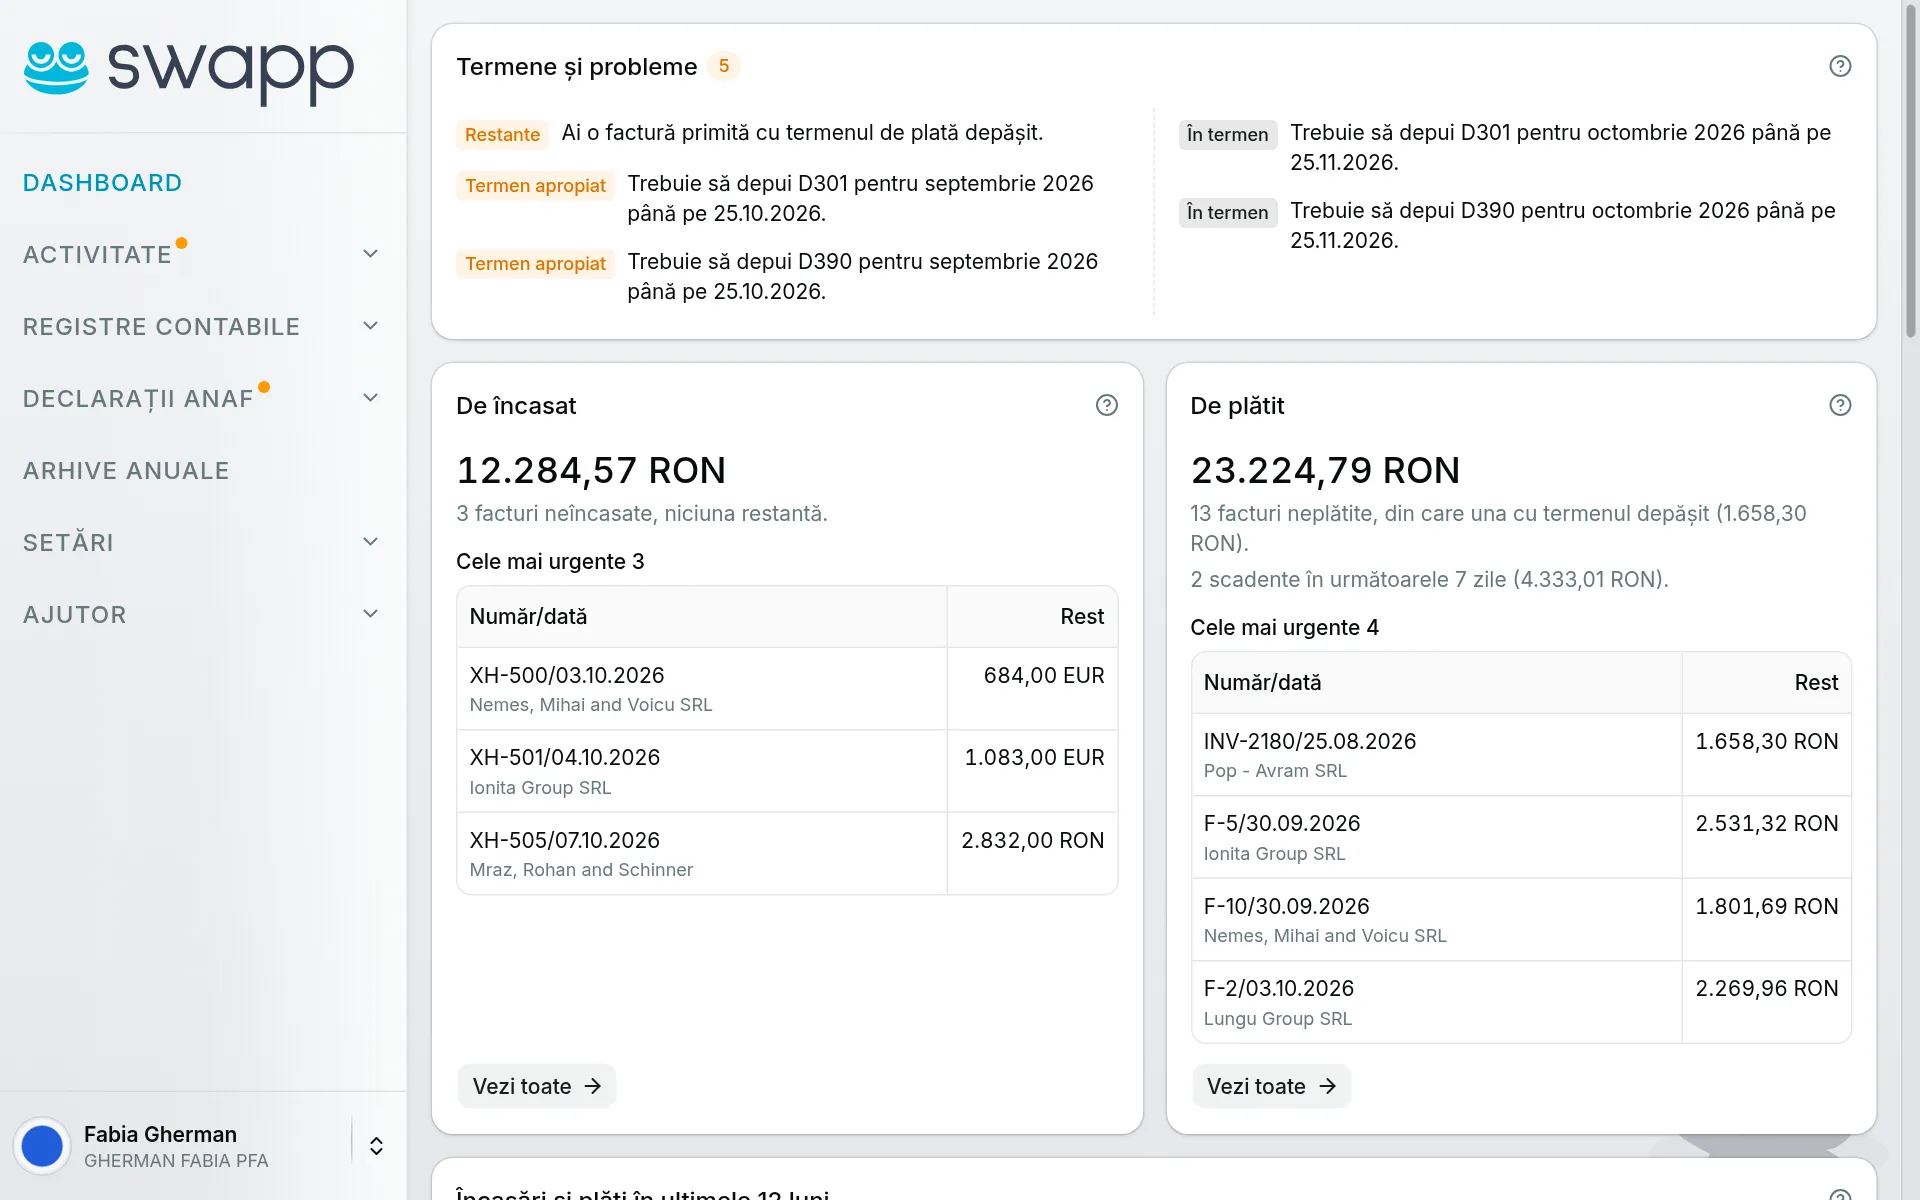Click În termen badge for D301

point(1227,134)
